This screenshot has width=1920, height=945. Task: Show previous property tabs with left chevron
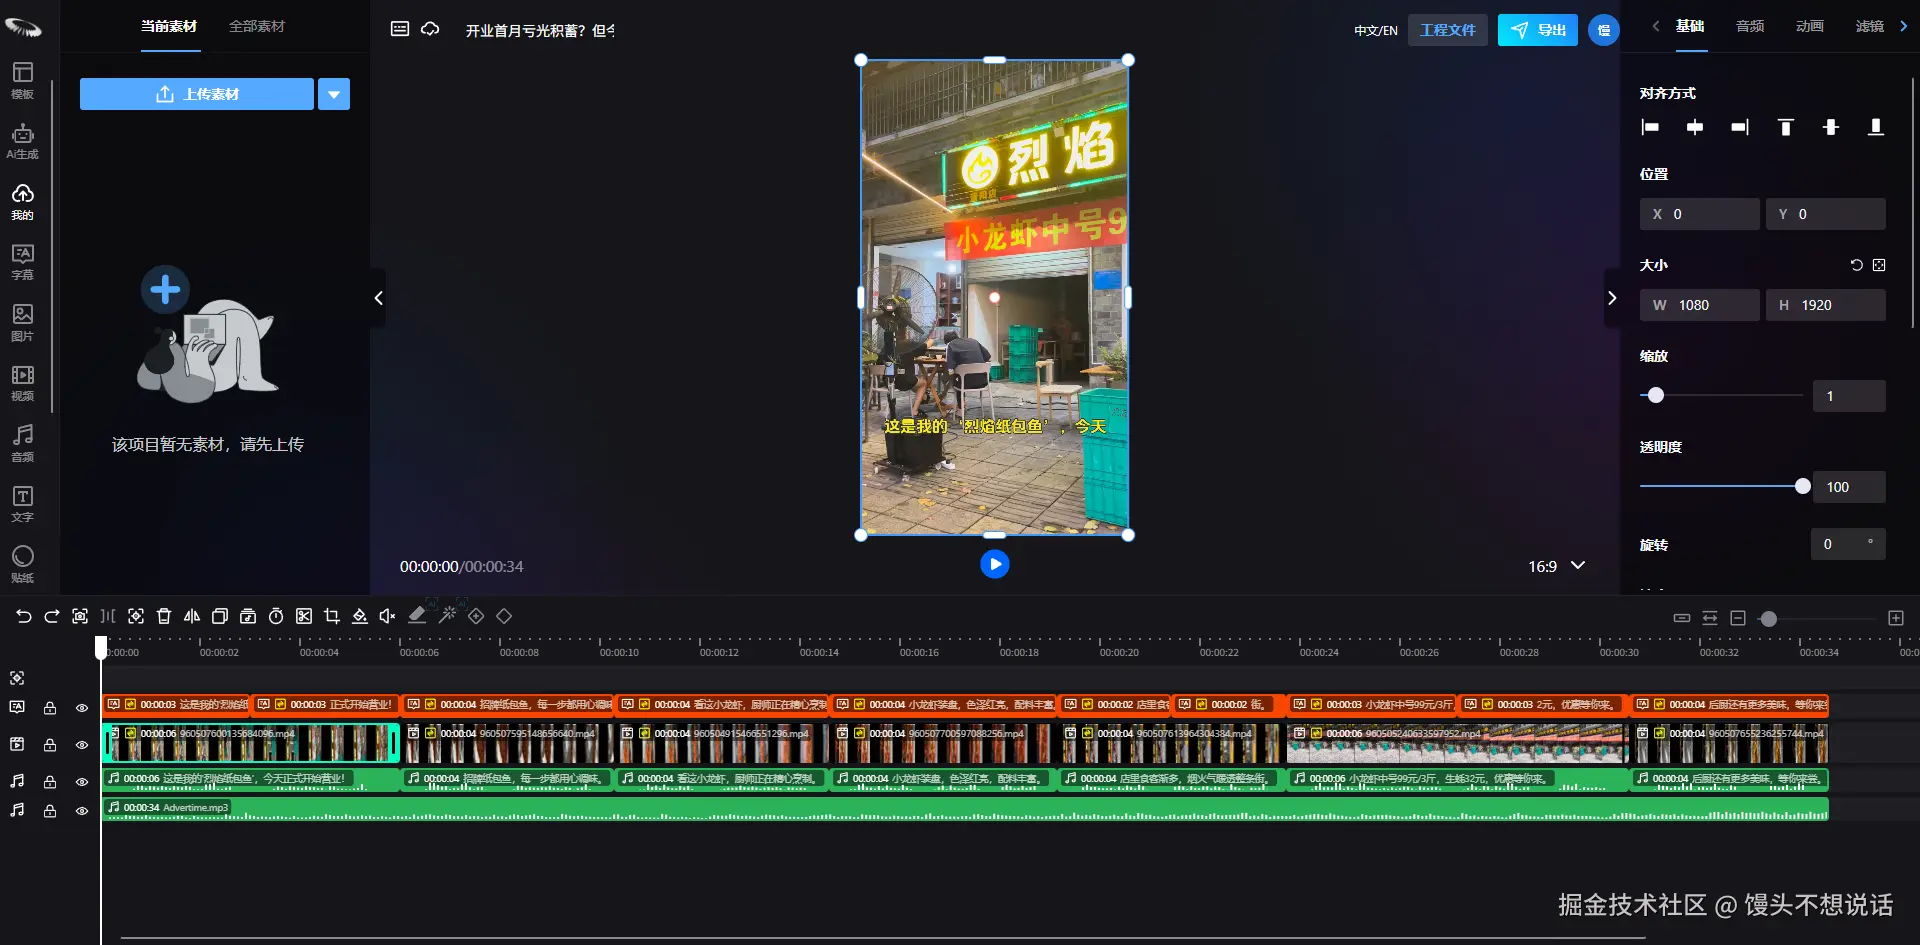[x=1655, y=26]
